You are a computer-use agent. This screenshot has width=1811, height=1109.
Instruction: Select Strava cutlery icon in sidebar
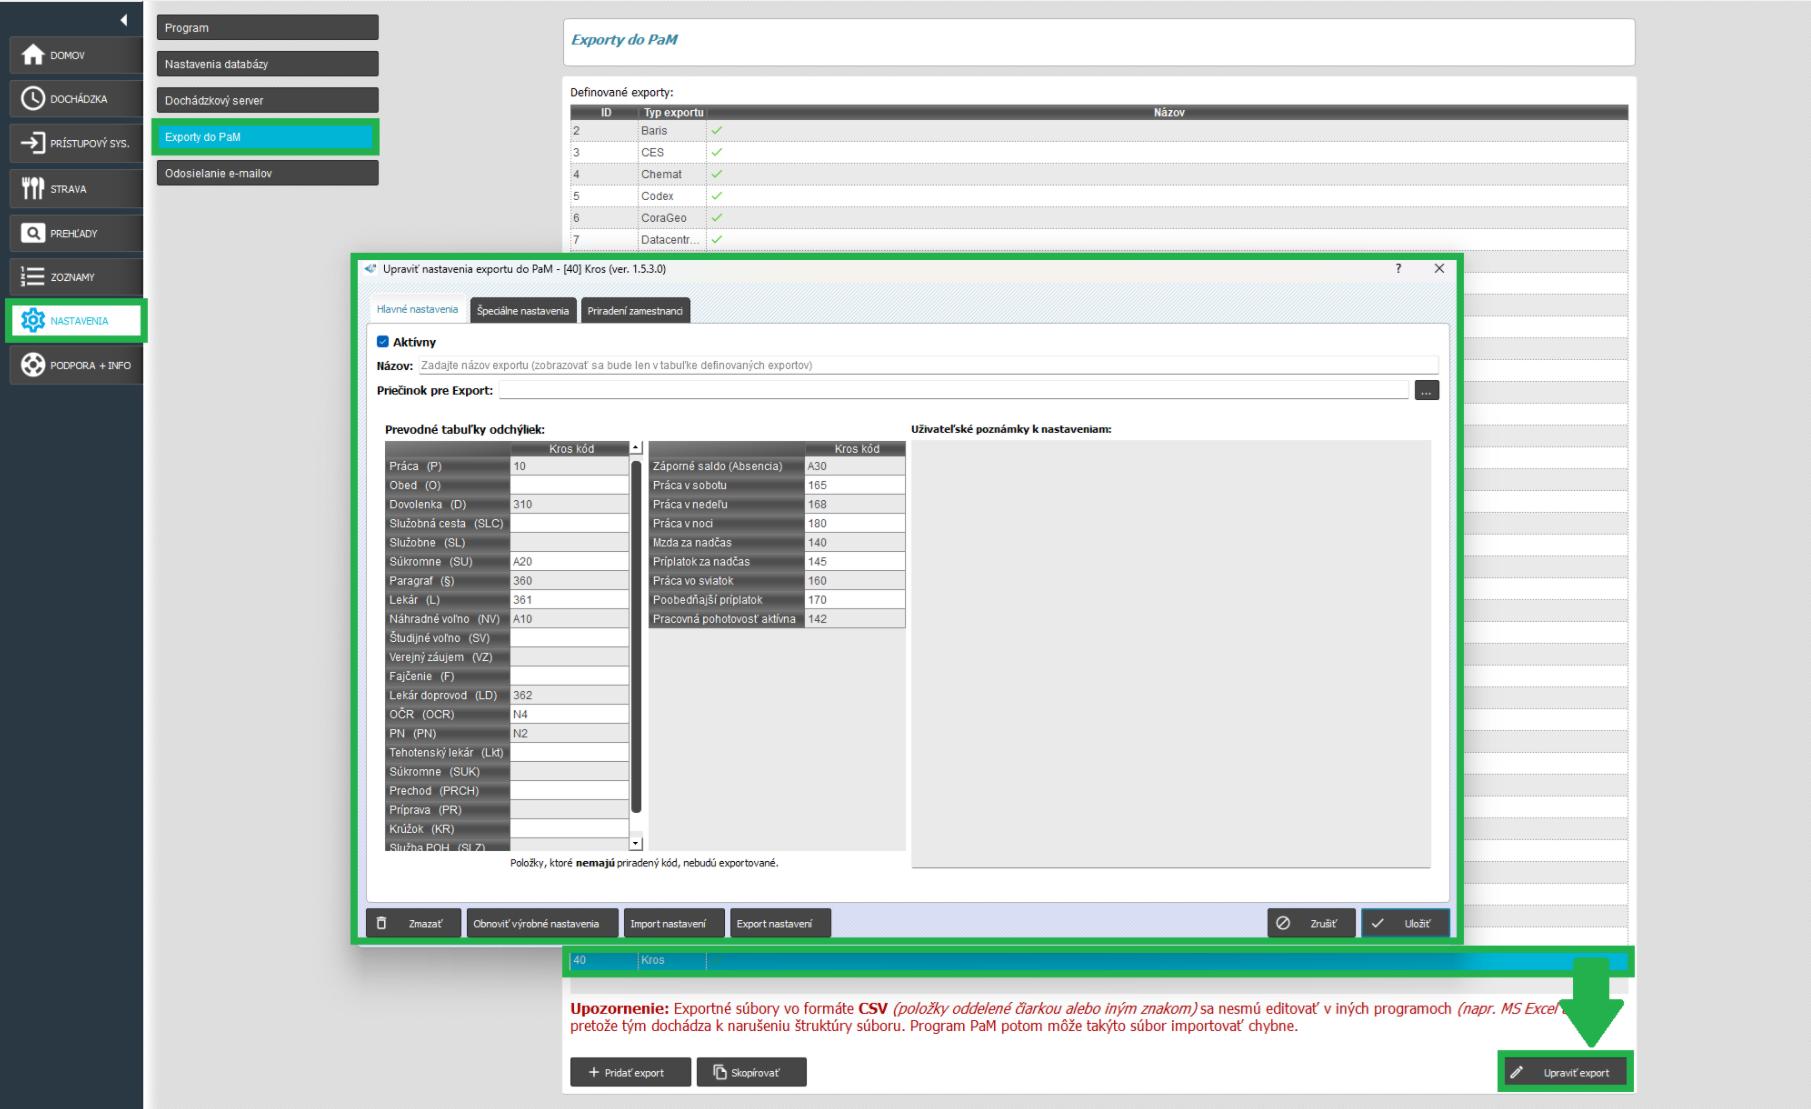33,188
